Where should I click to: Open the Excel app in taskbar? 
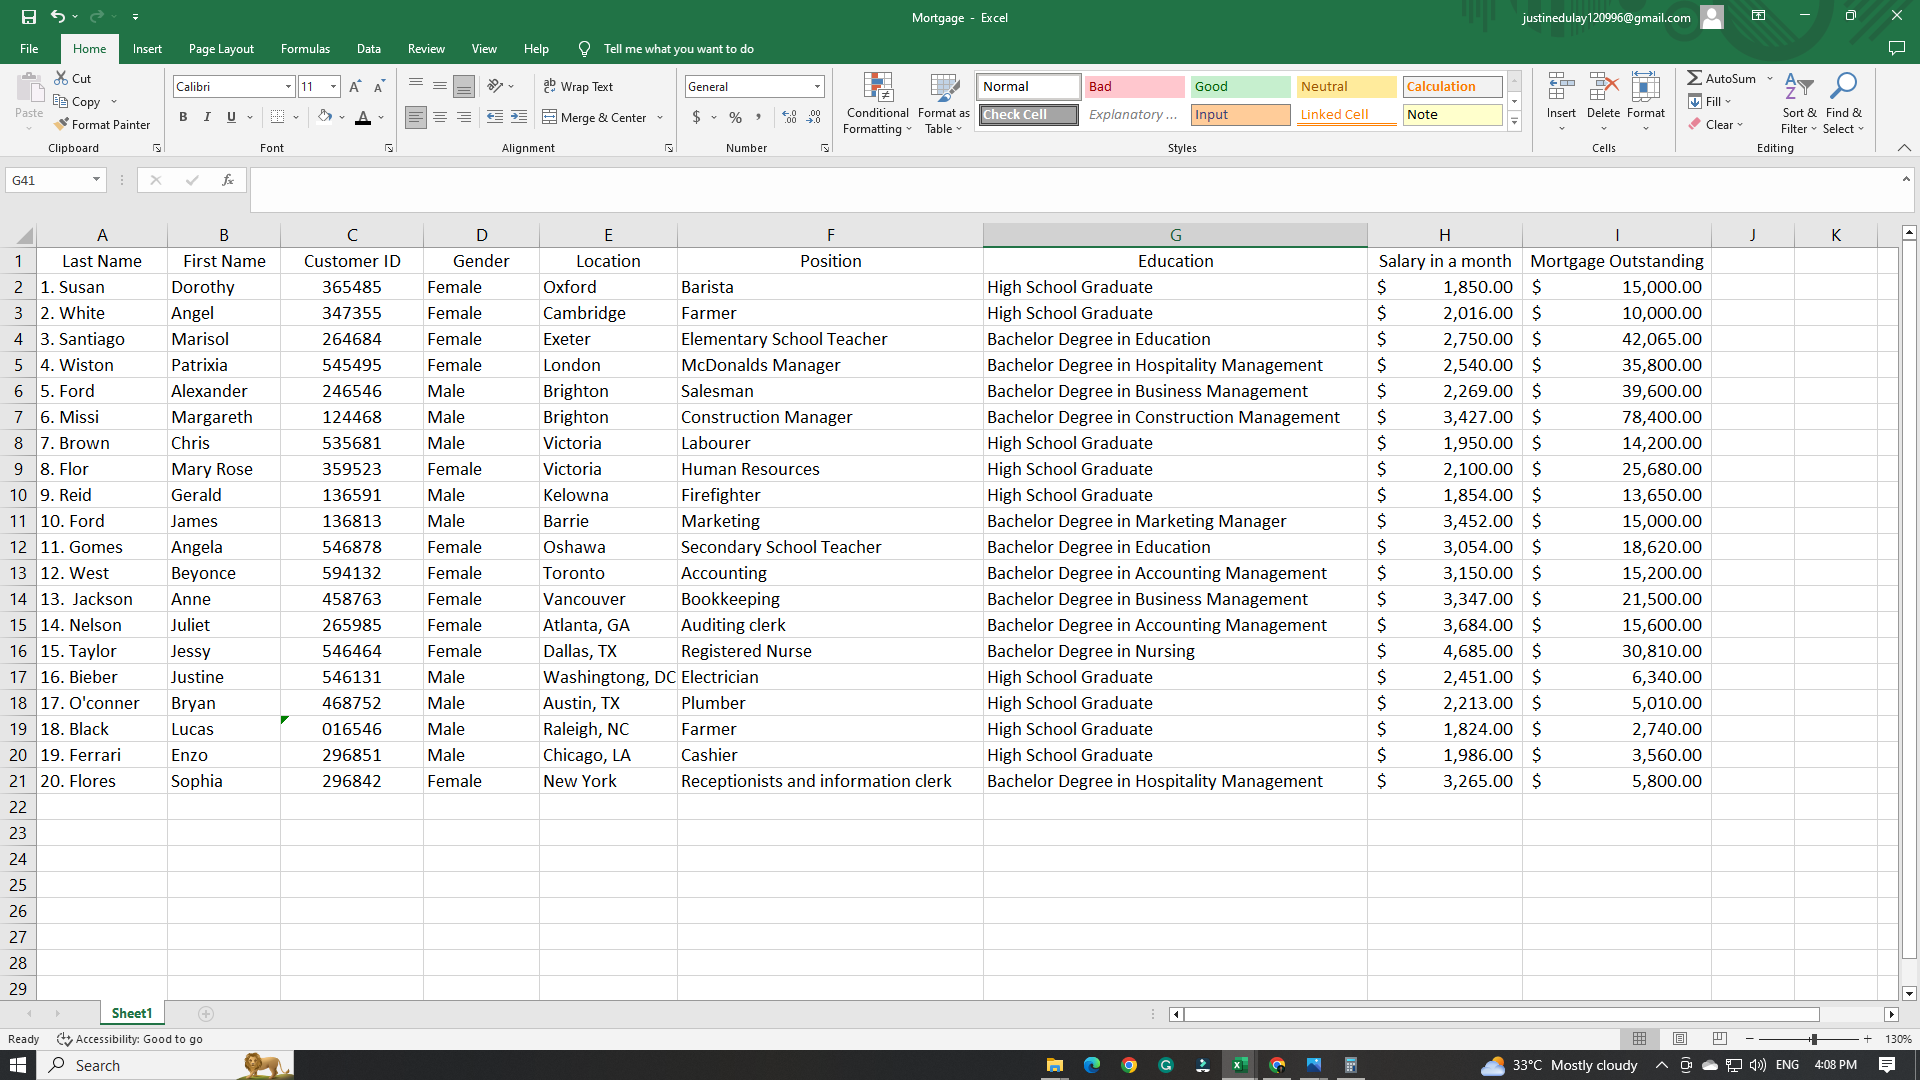pyautogui.click(x=1239, y=1065)
